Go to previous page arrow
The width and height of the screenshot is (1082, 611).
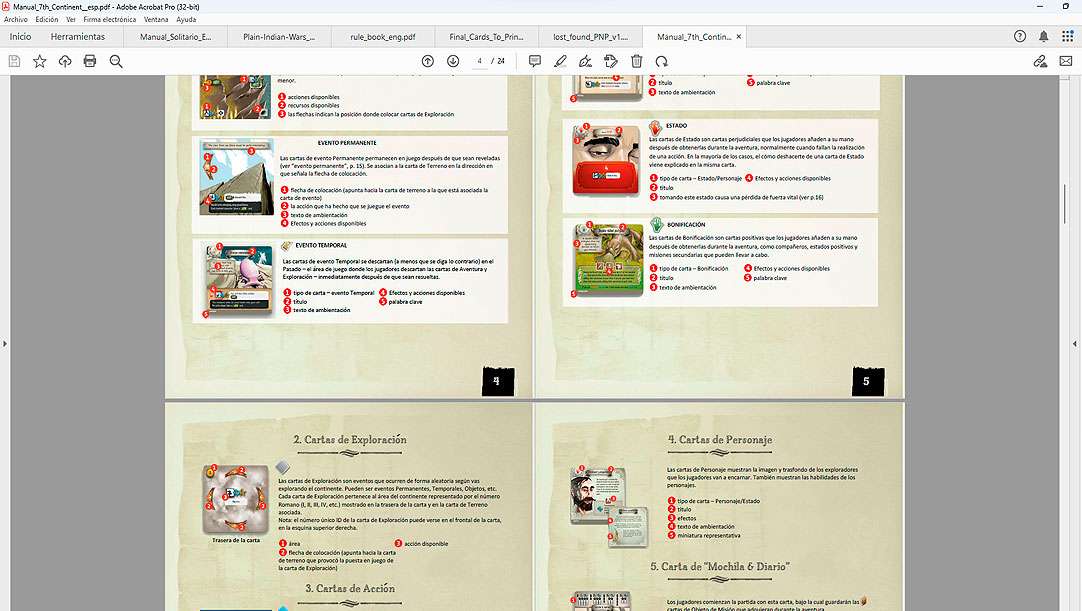(428, 61)
